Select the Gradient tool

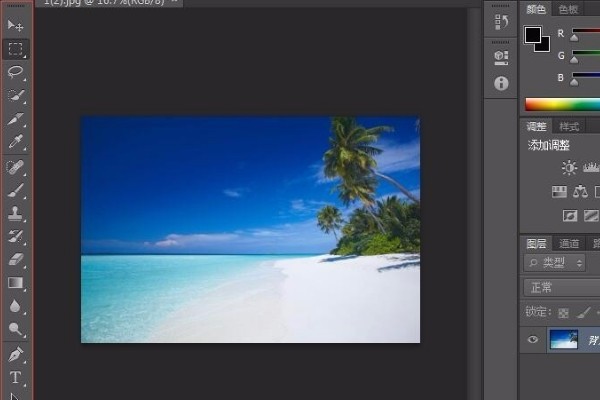coord(15,283)
